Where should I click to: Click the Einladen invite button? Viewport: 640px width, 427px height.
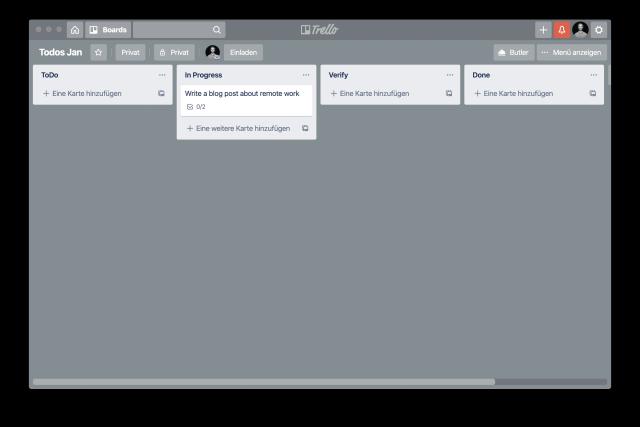243,52
